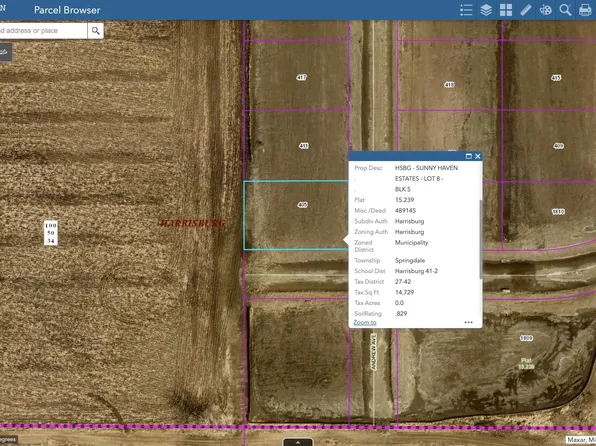Open the Query search widget
The width and height of the screenshot is (596, 446).
point(565,10)
